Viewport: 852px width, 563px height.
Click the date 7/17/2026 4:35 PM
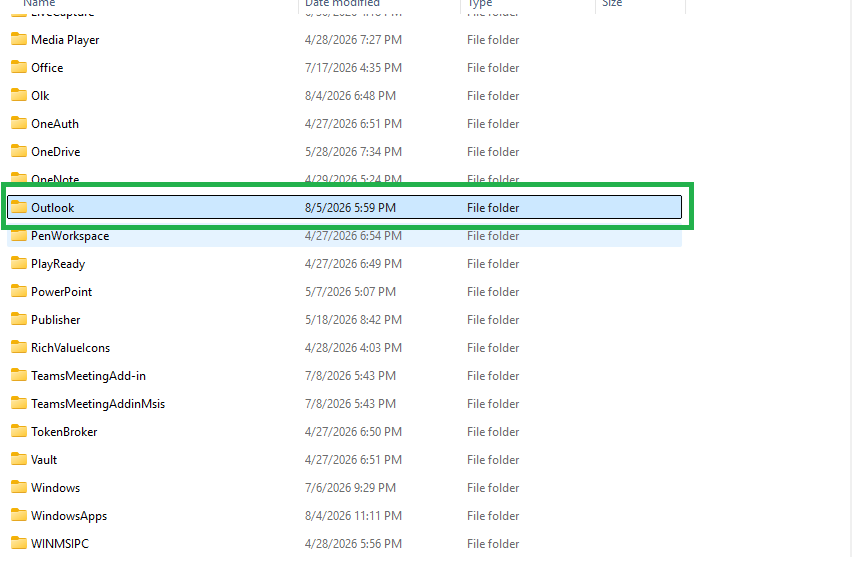click(353, 67)
